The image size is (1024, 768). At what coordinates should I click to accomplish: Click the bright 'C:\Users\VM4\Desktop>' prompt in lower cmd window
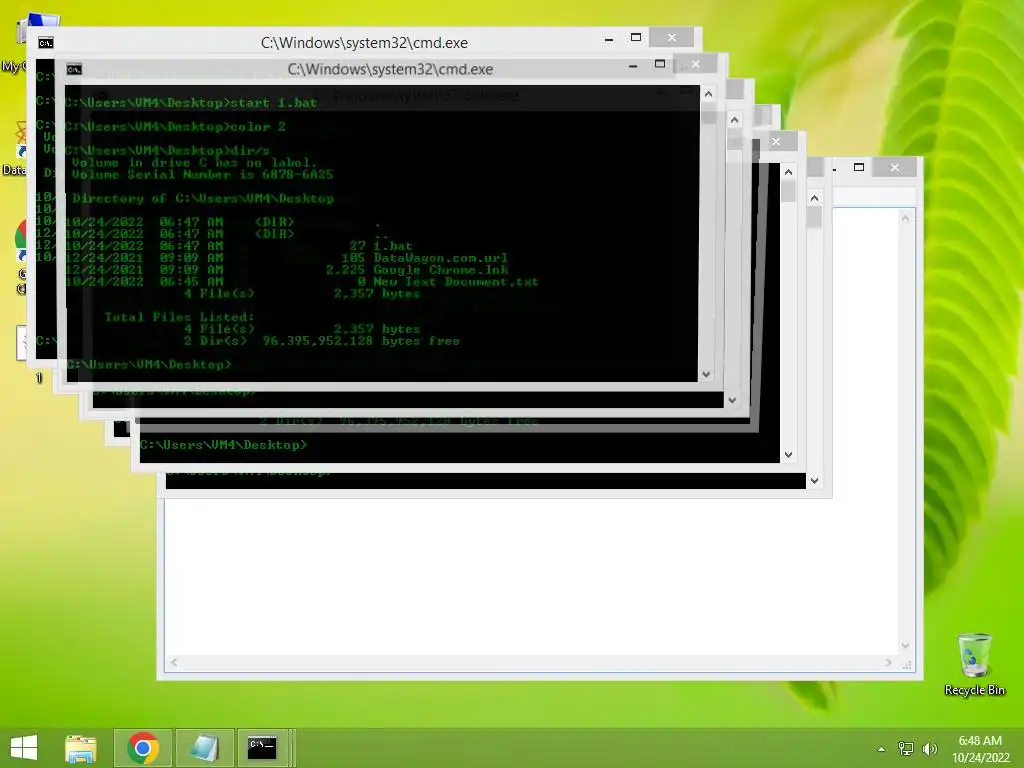click(223, 445)
